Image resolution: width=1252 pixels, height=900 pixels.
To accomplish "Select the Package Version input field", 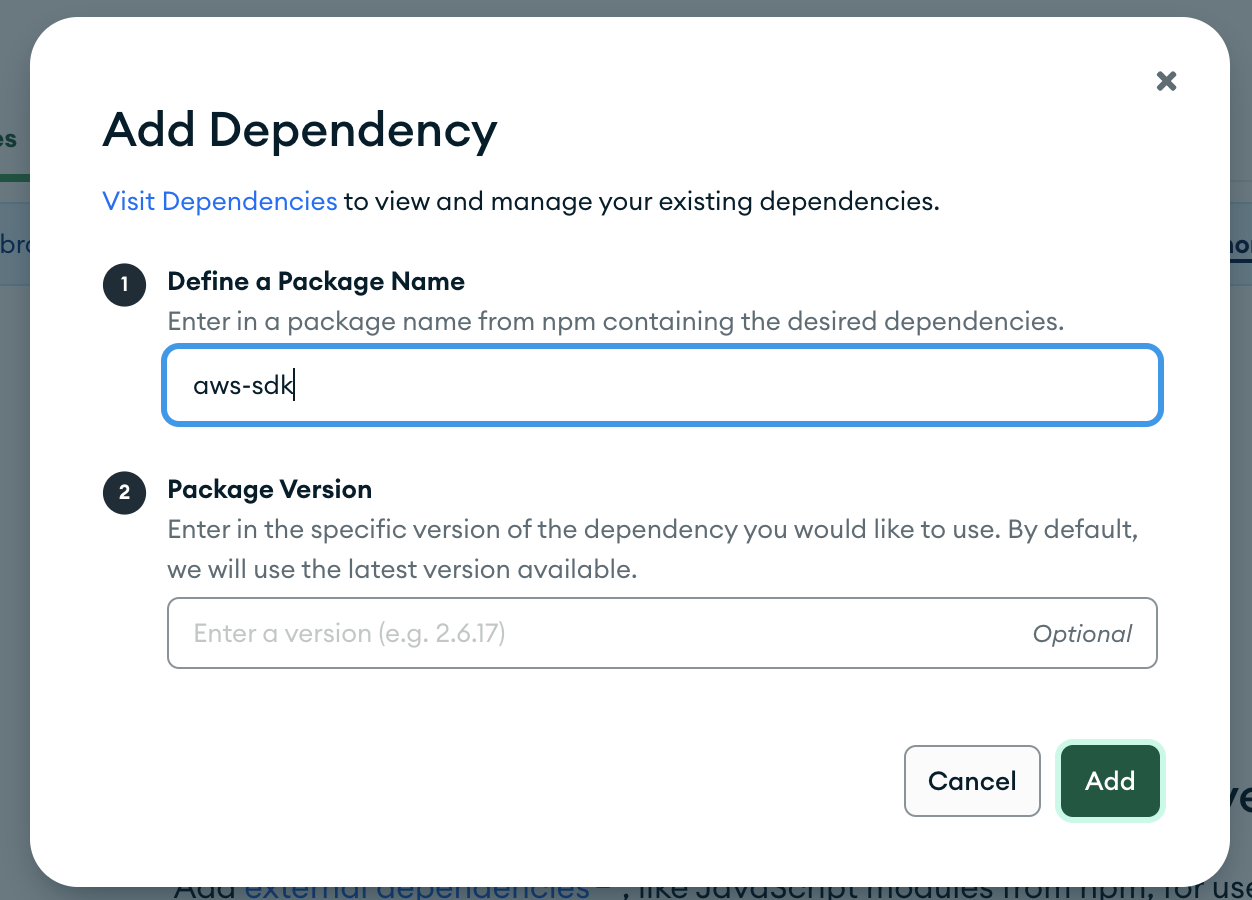I will 662,633.
